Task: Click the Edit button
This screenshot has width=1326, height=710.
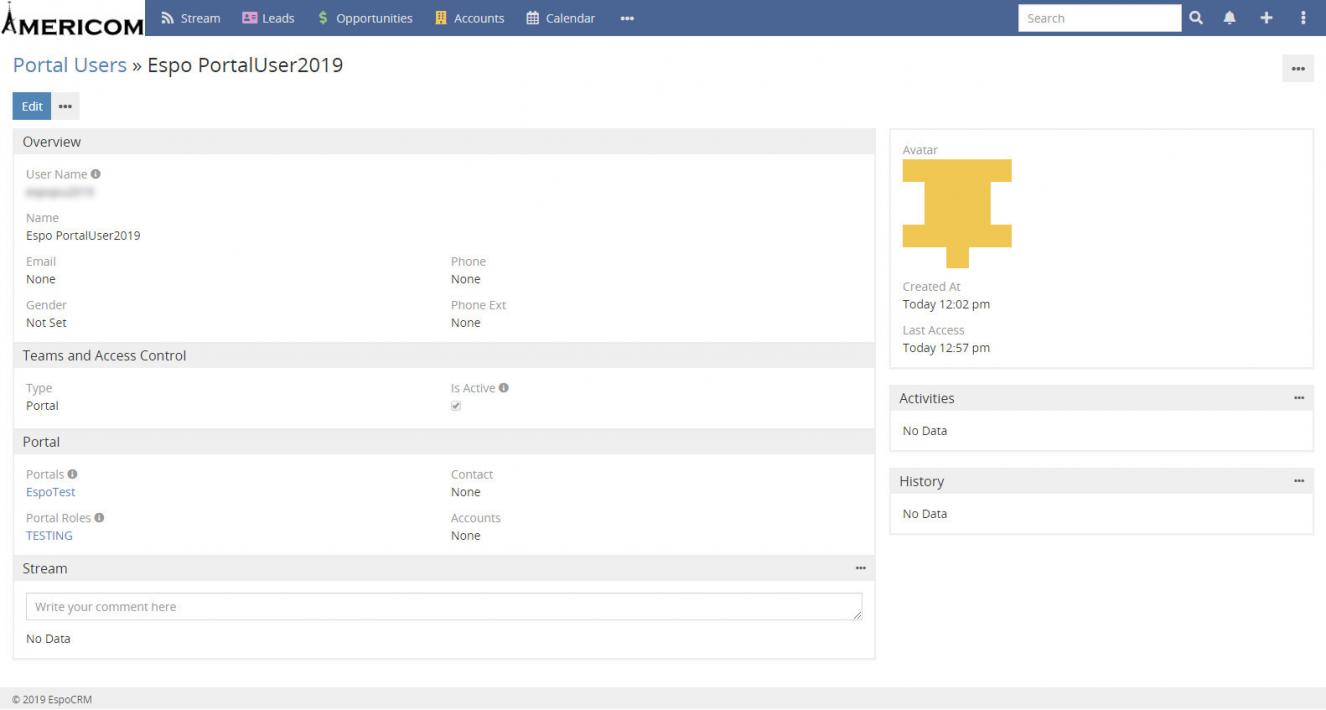Action: click(32, 106)
